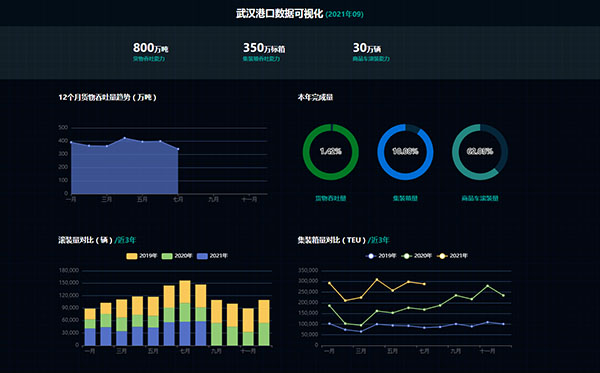
Task: Click the 七月 endpoint of 2021年 yellow line
Action: (x=424, y=284)
